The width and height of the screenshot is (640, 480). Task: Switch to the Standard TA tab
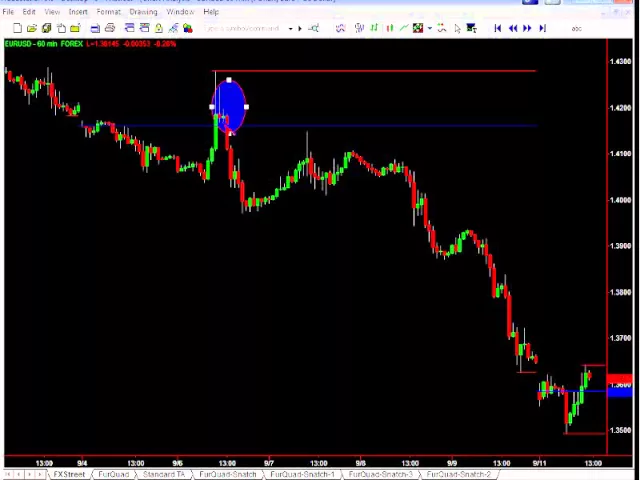[x=164, y=474]
